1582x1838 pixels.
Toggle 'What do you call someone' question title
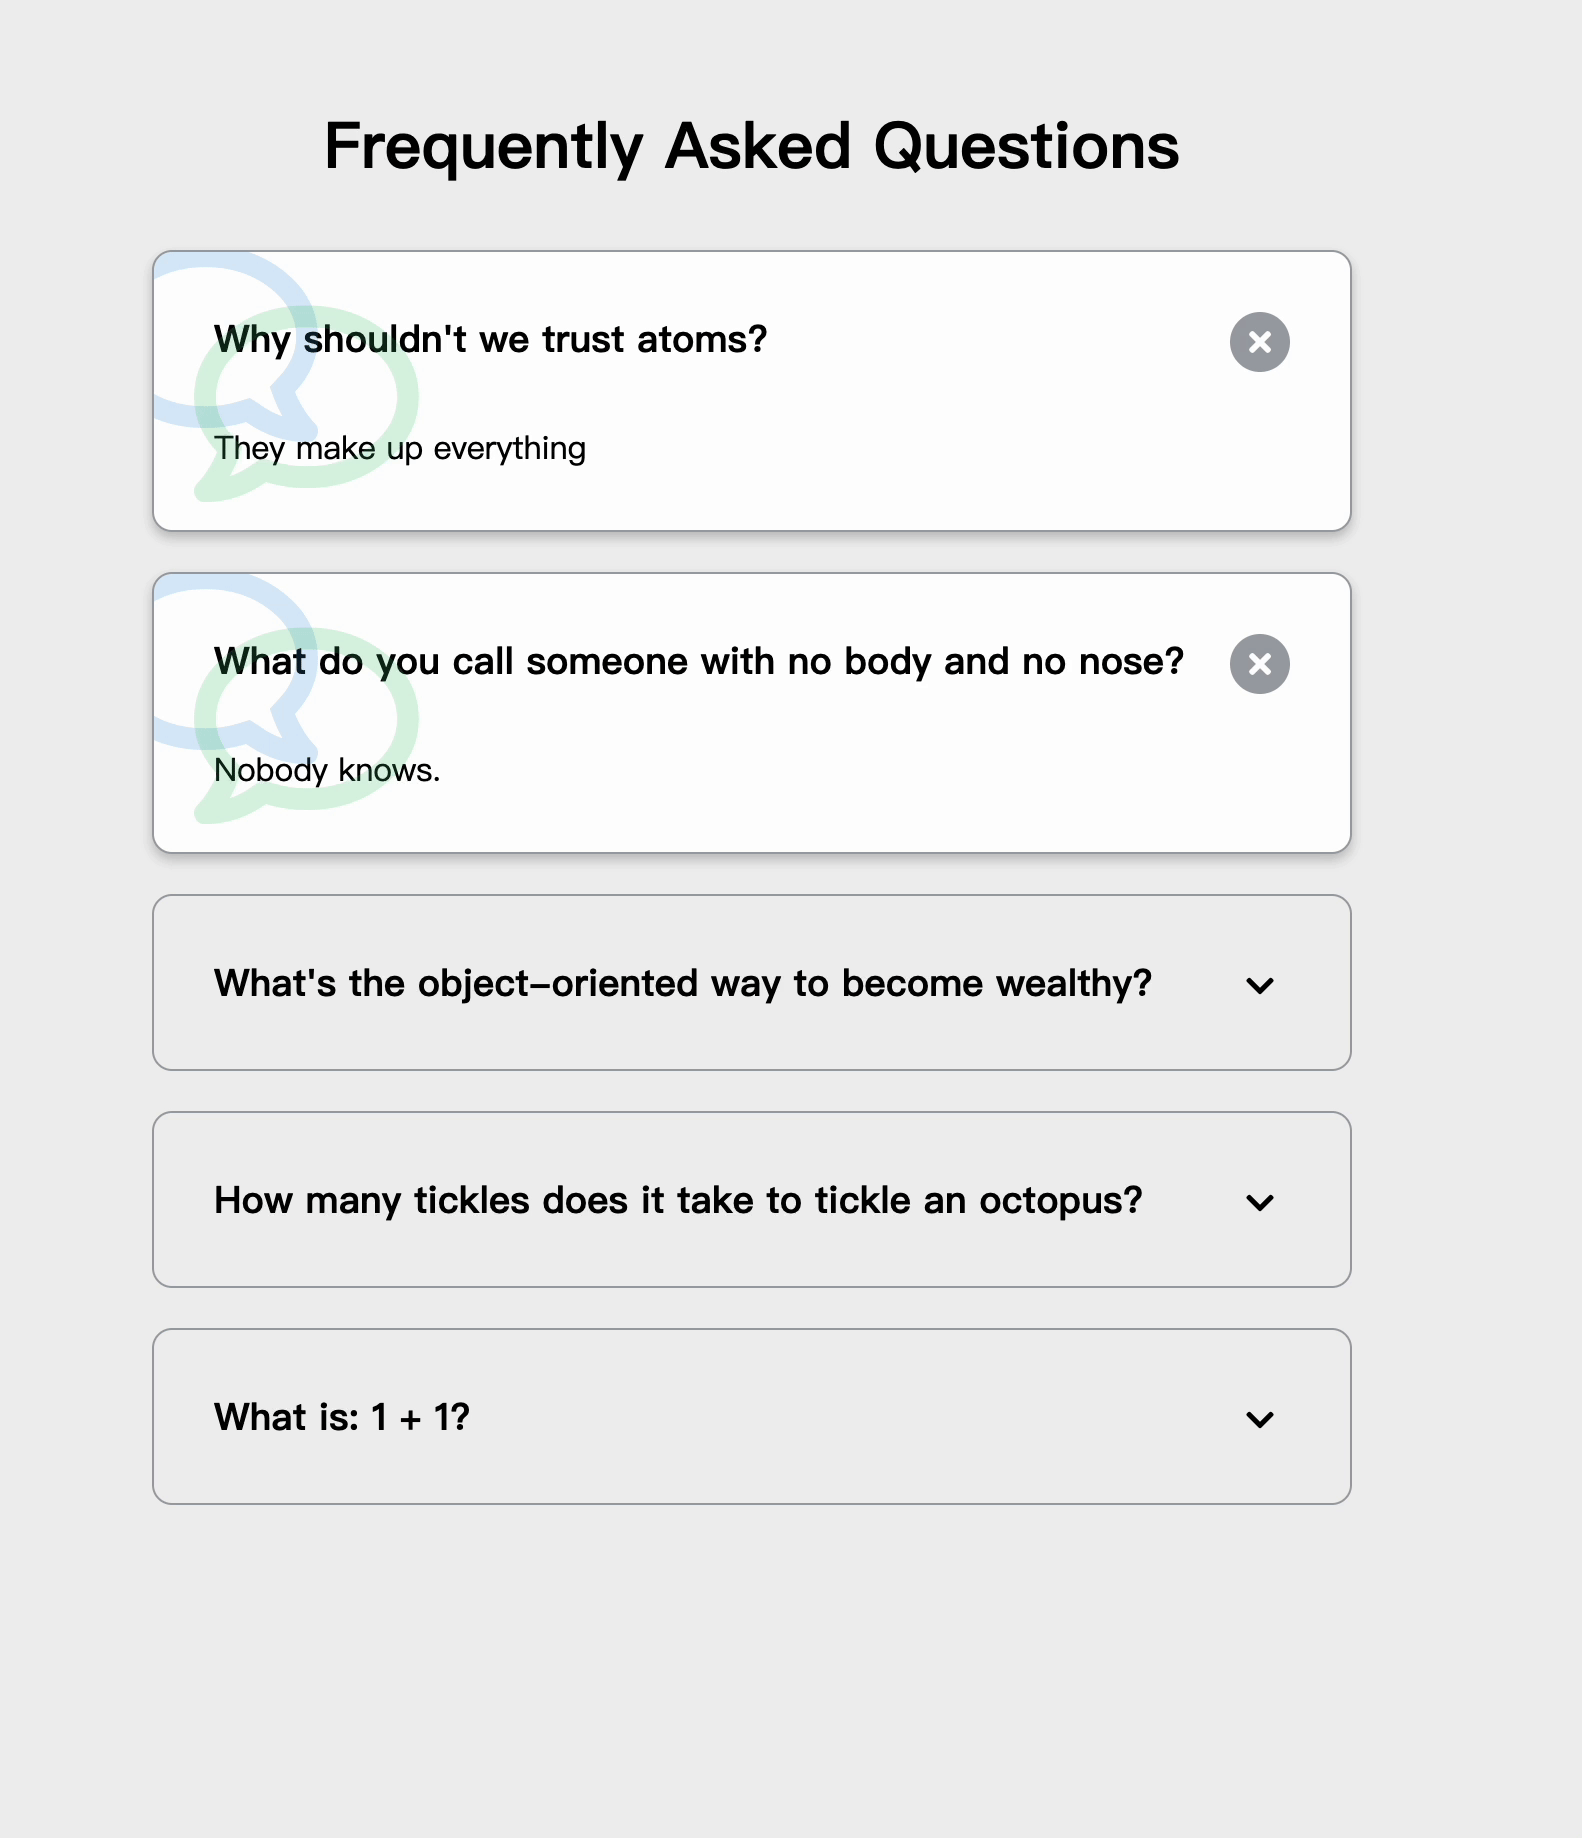click(699, 662)
